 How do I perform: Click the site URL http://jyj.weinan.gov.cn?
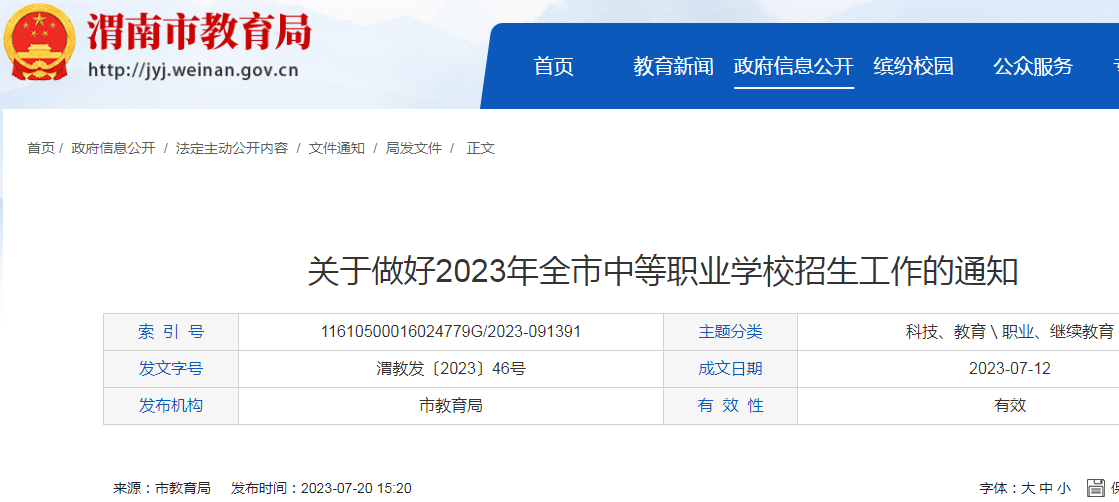point(193,71)
